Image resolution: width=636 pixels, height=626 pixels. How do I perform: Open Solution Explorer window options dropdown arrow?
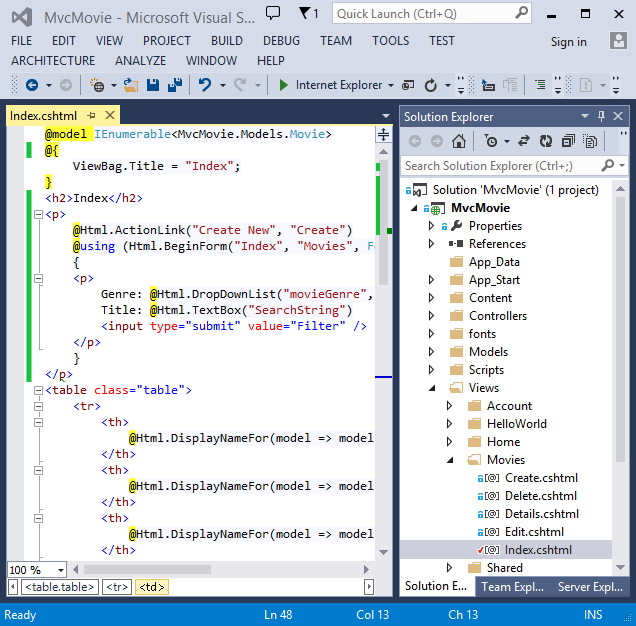(x=585, y=116)
